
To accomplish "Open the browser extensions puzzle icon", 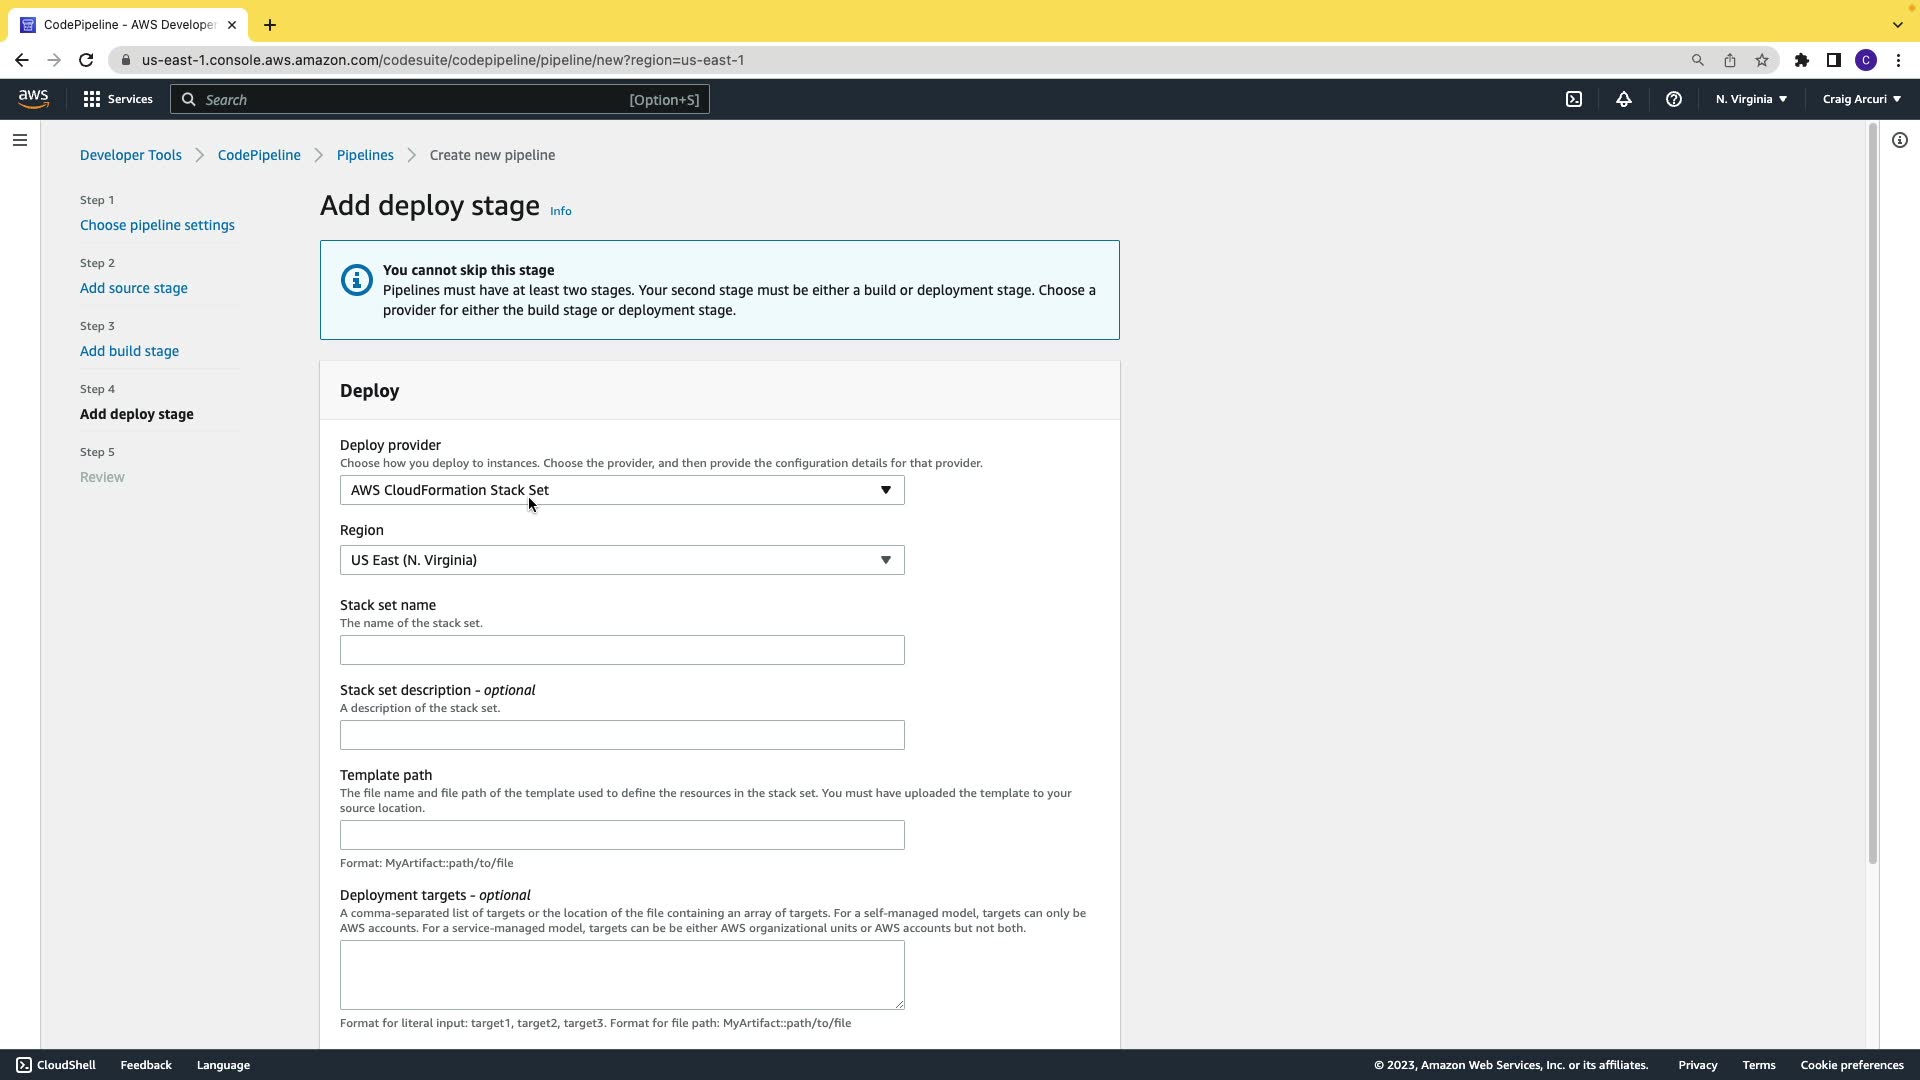I will [x=1802, y=60].
